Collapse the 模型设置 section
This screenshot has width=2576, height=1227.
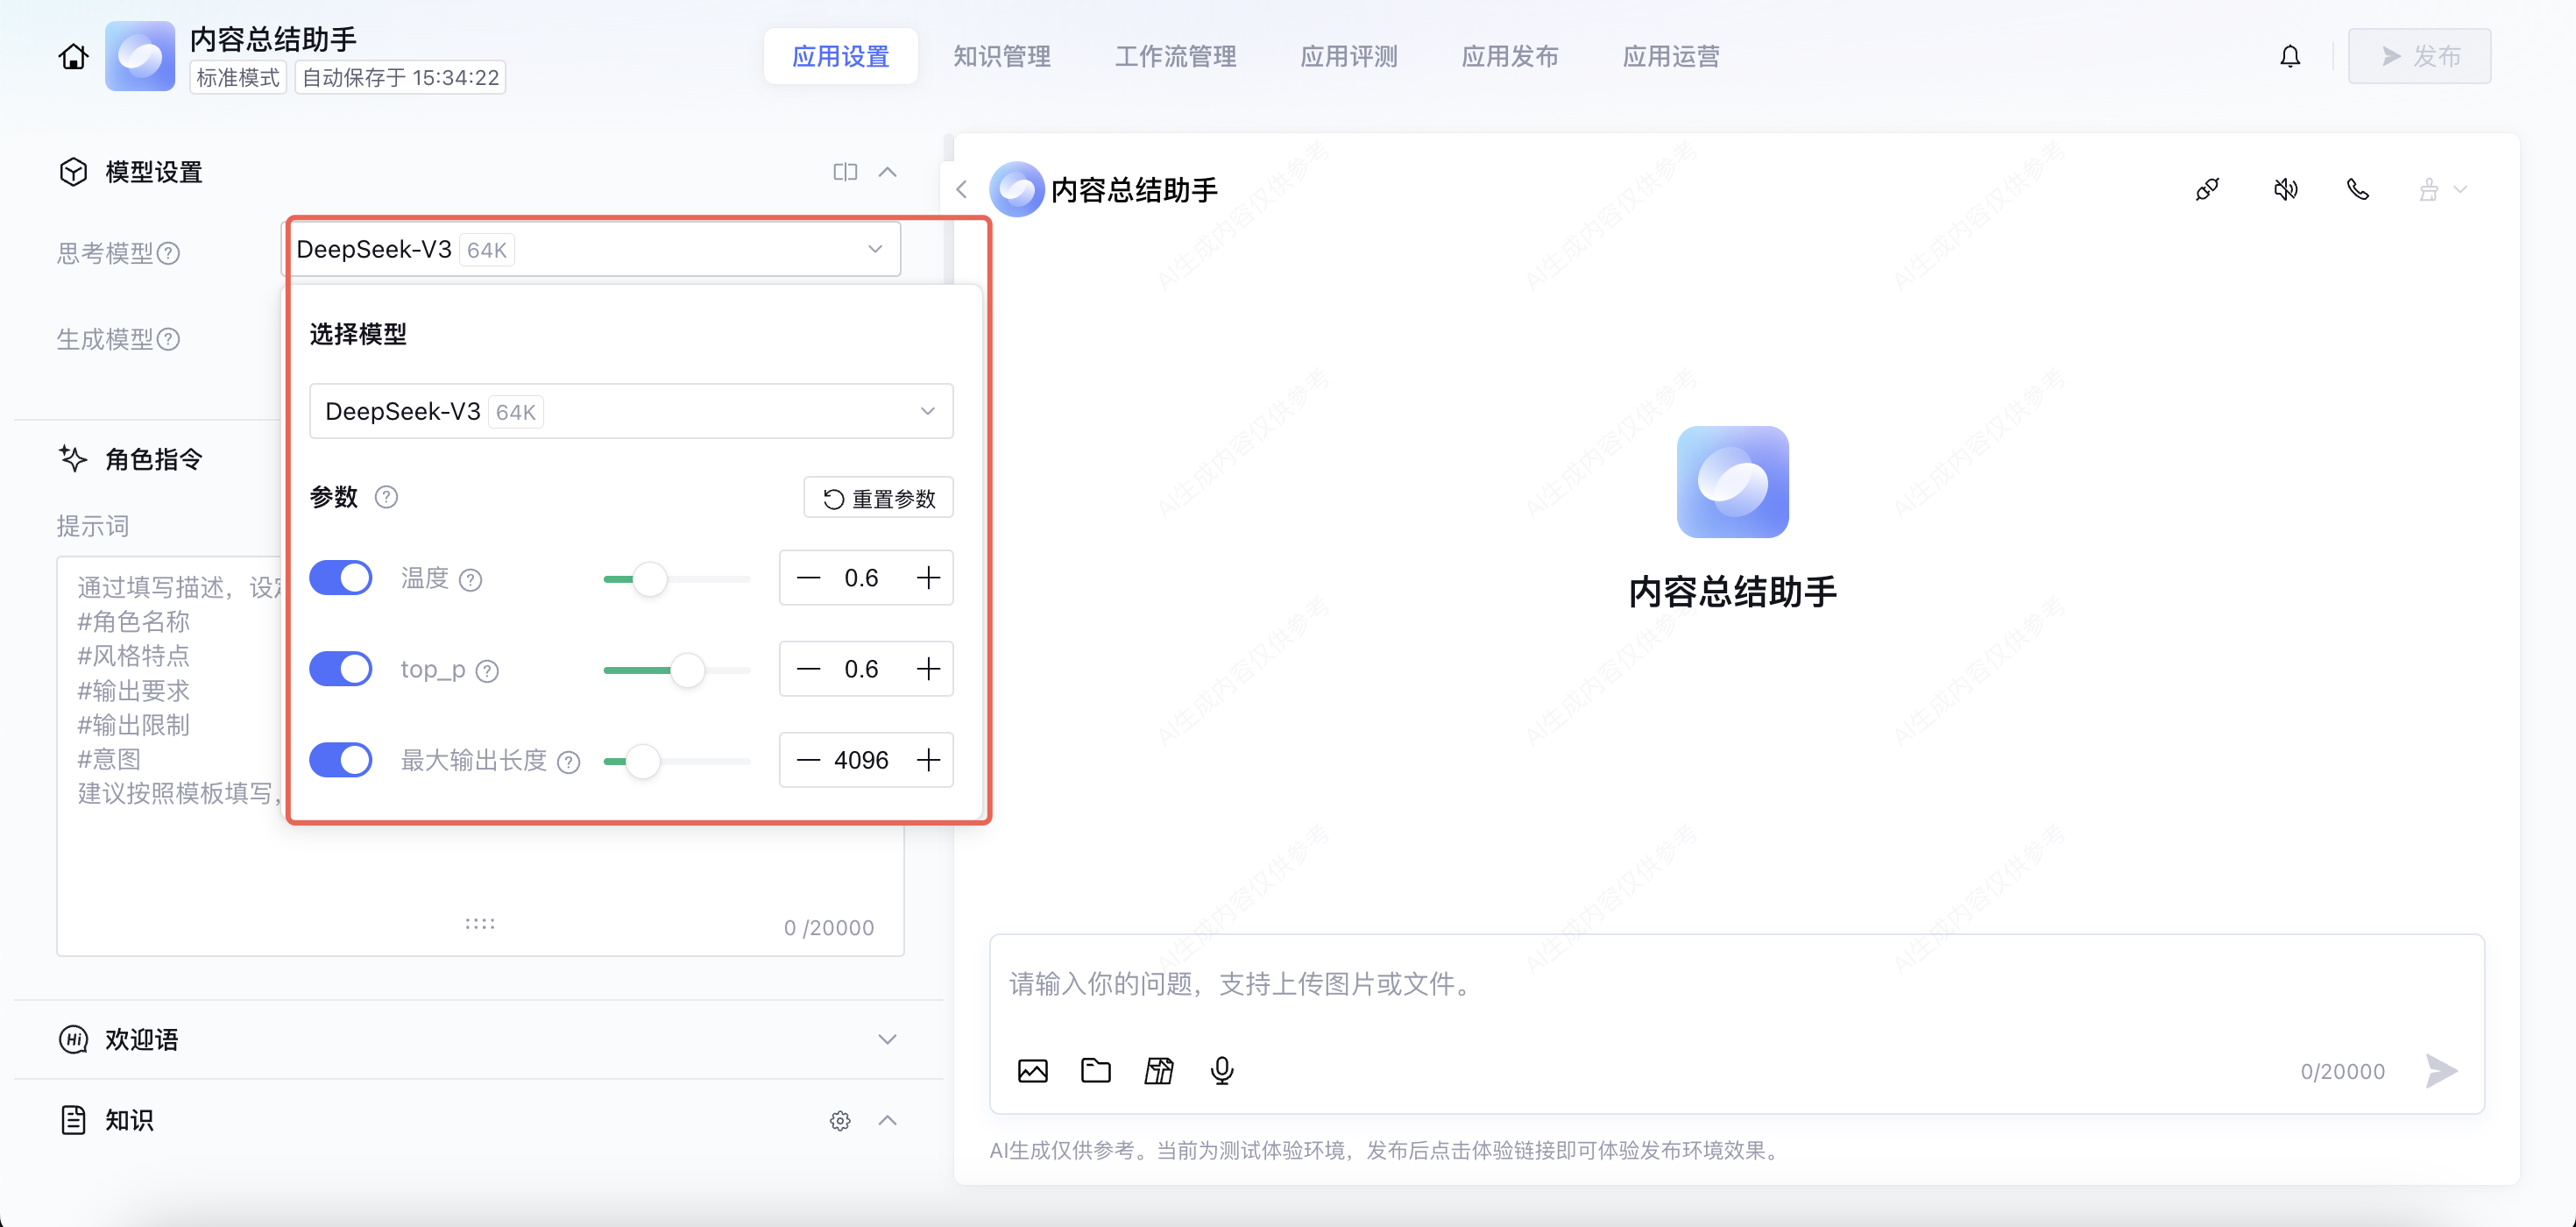pyautogui.click(x=887, y=172)
